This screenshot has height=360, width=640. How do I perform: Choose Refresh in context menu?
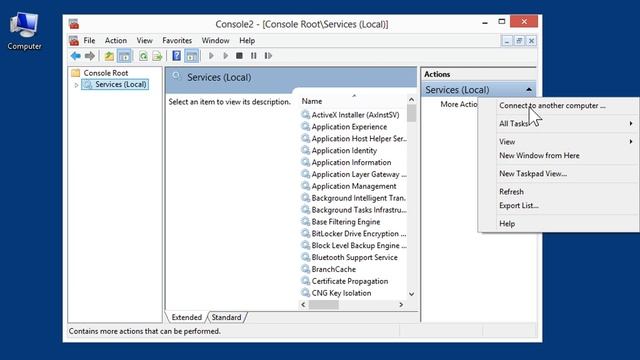click(559, 191)
